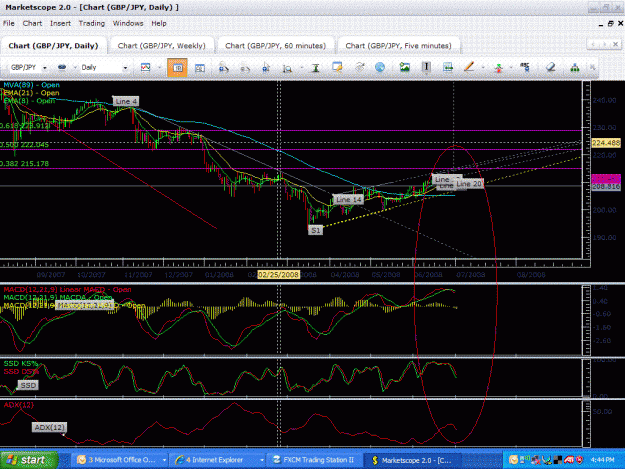Click the tab strip left arrow
Screen dimensions: 625x469
click(593, 44)
